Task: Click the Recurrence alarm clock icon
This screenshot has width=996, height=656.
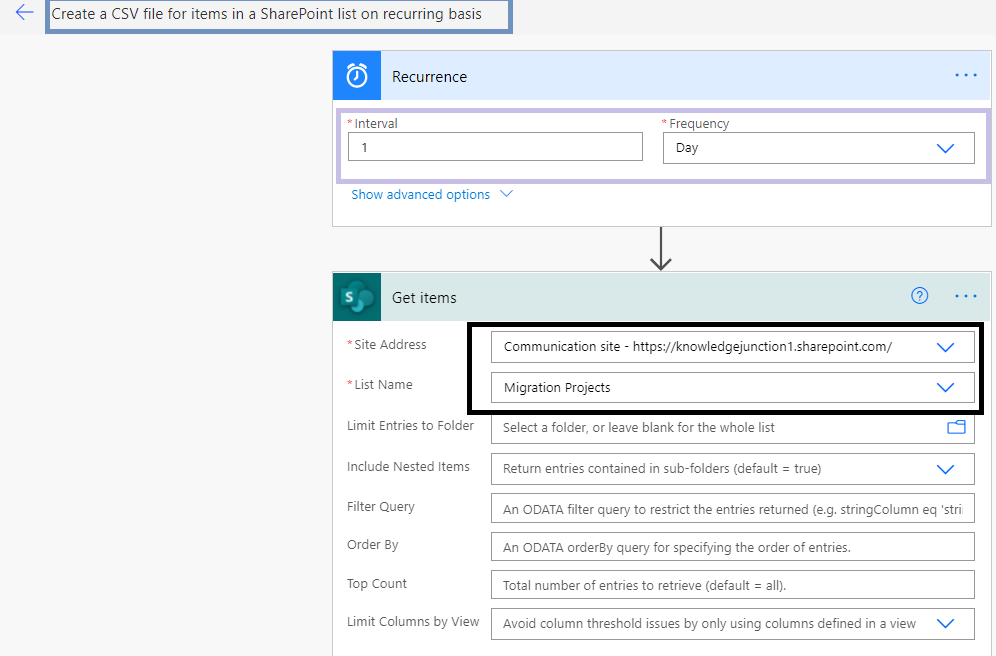Action: point(357,76)
